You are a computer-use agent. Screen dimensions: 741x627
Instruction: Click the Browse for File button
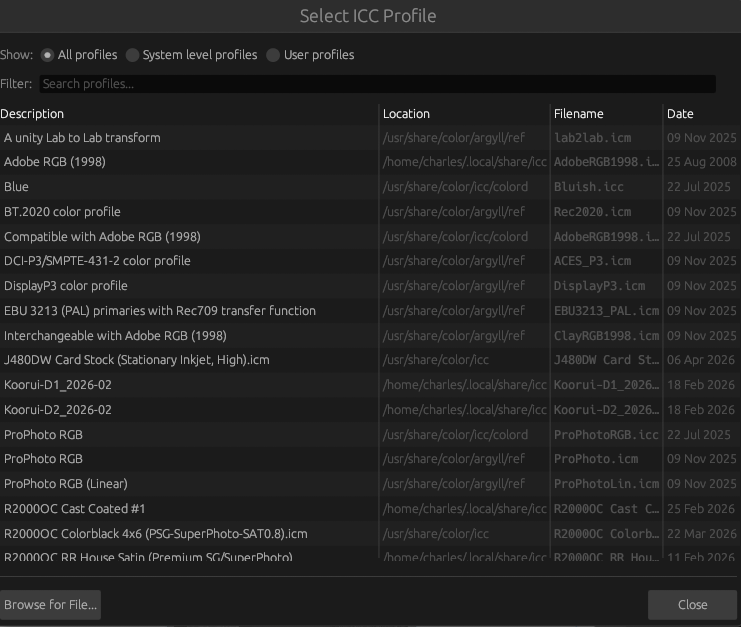pyautogui.click(x=50, y=605)
